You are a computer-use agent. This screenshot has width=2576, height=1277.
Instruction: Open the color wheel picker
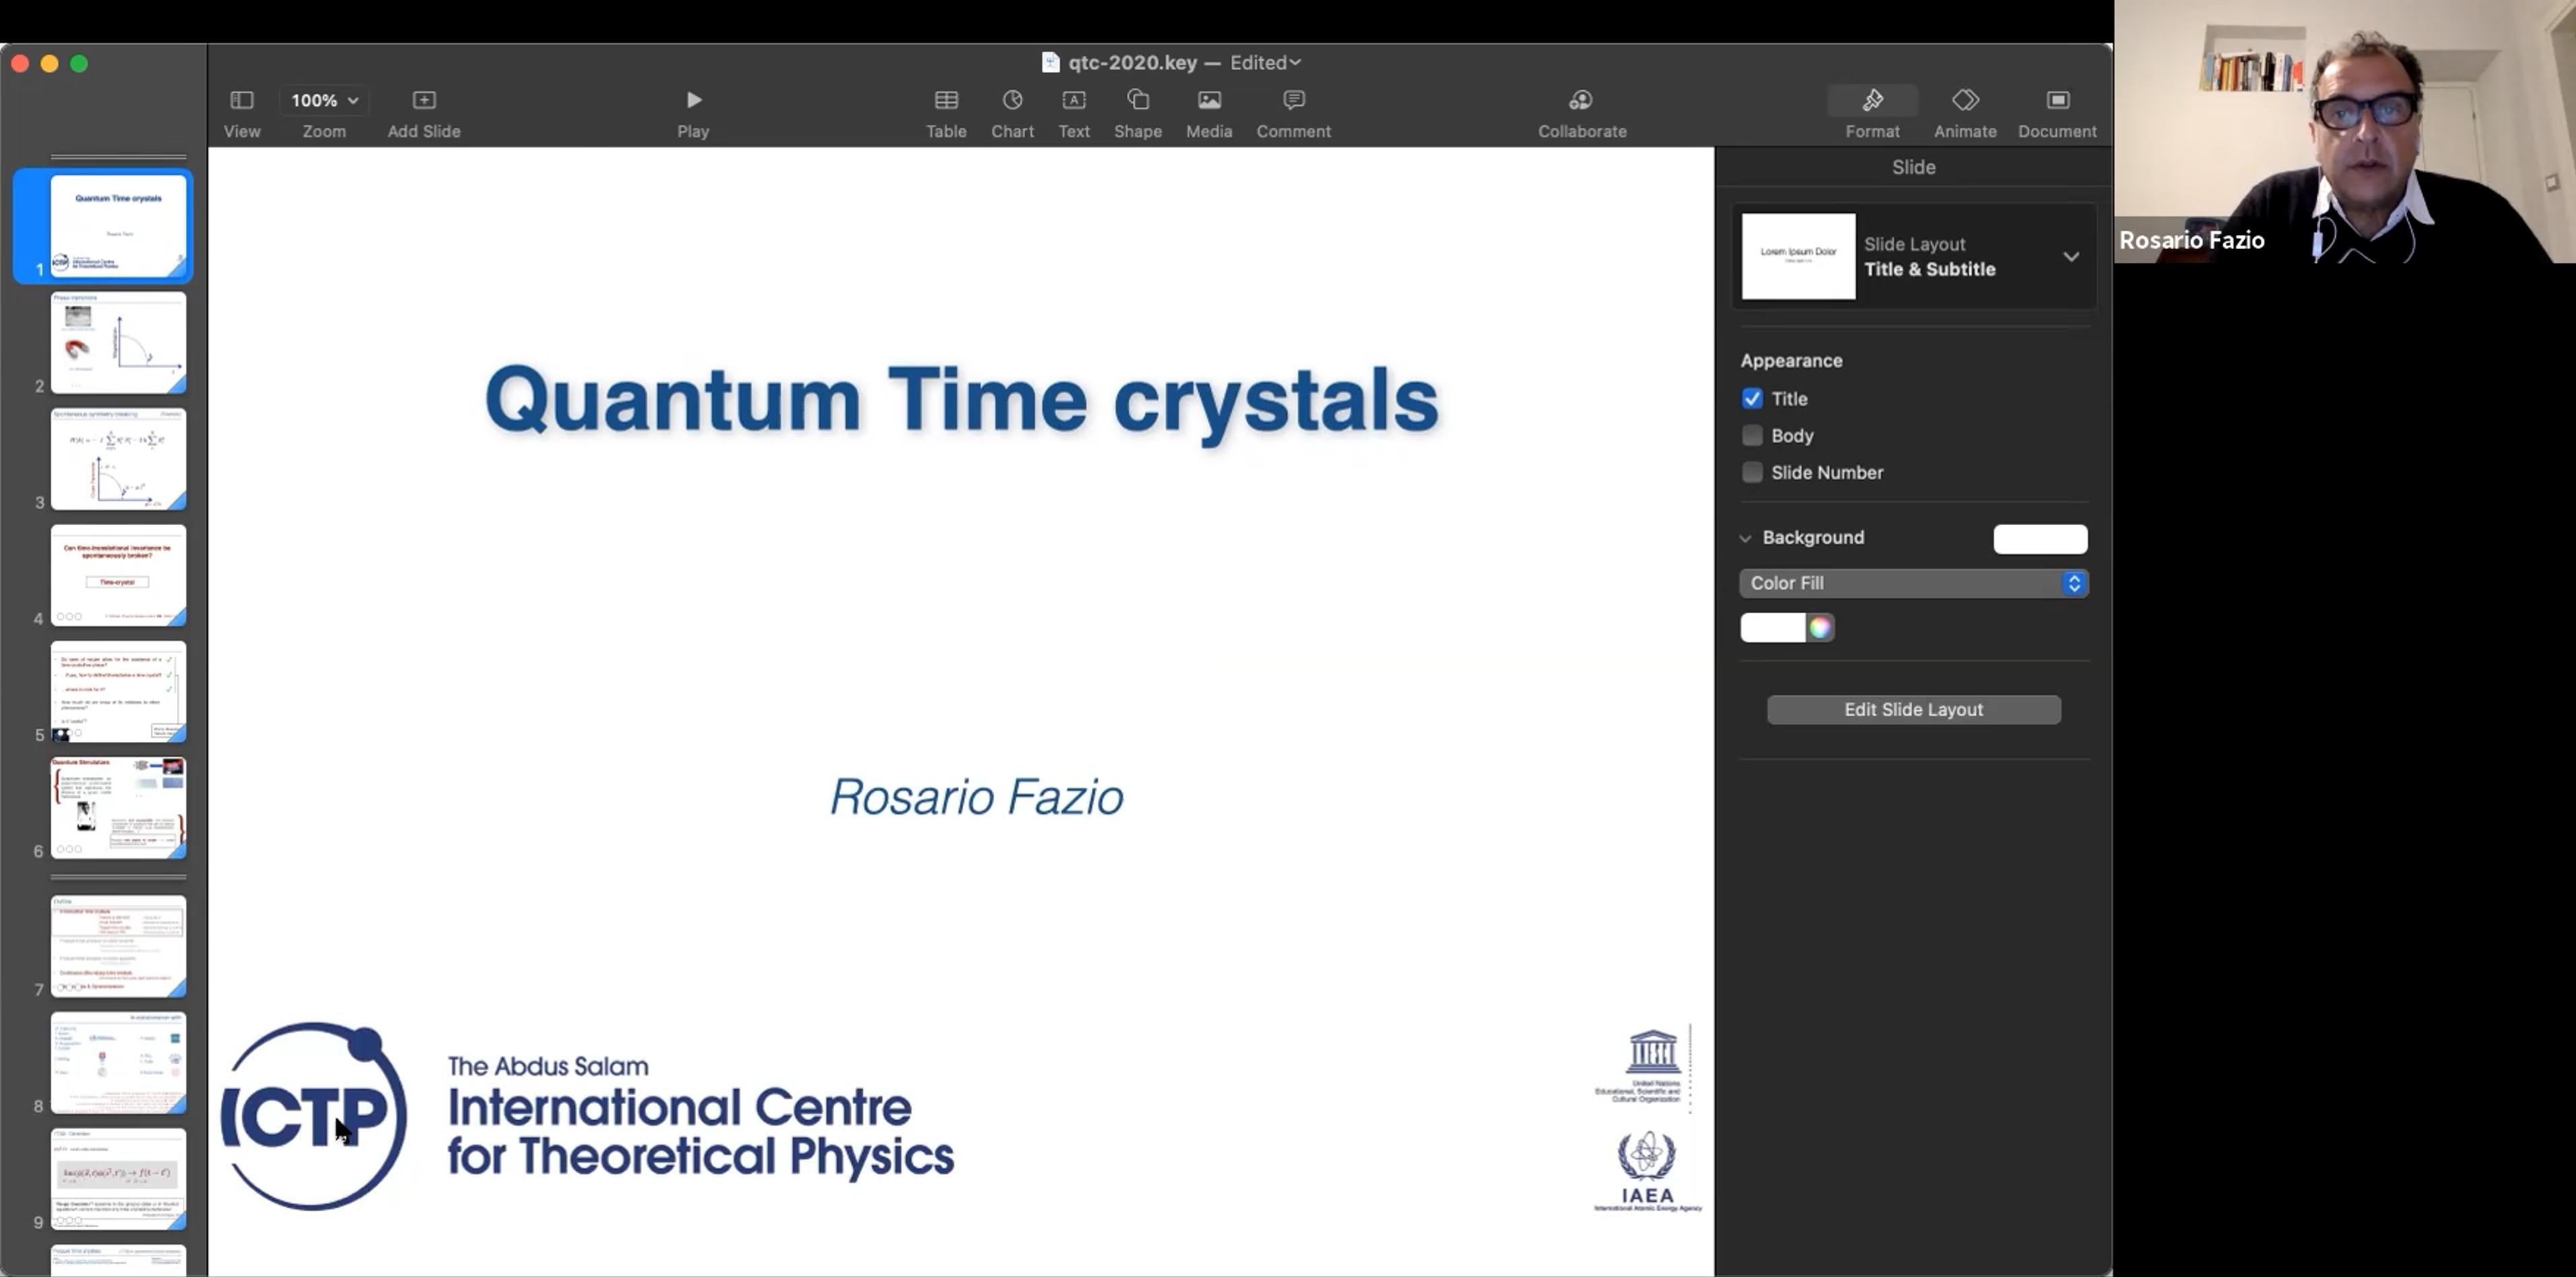pos(1820,627)
